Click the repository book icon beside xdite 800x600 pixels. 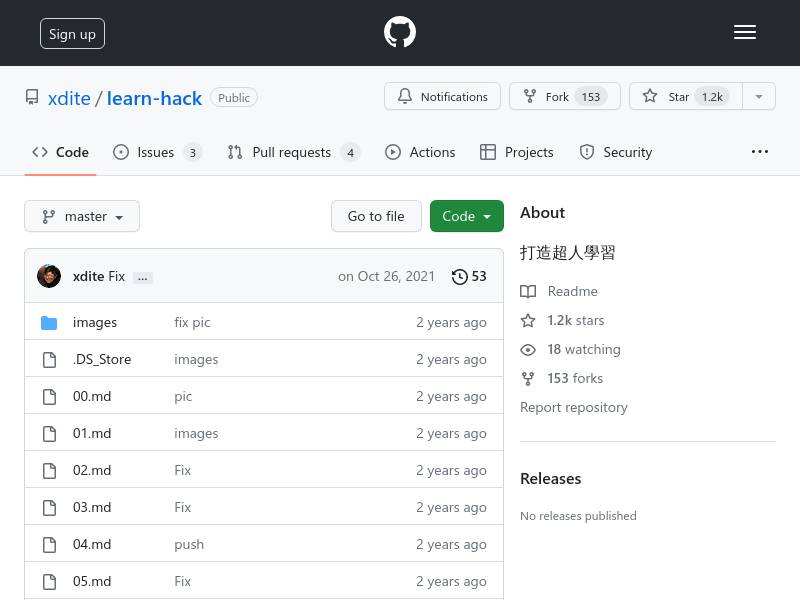click(x=32, y=97)
